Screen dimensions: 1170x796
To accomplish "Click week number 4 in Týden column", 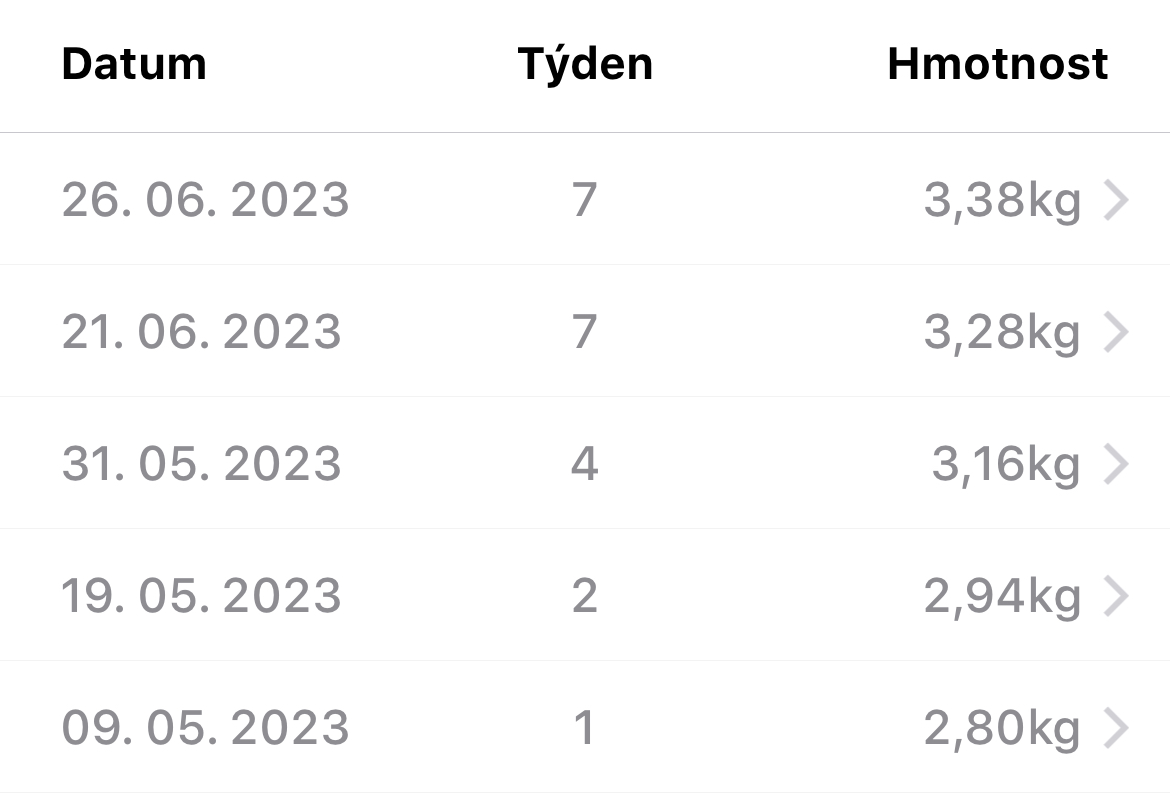I will [x=584, y=464].
